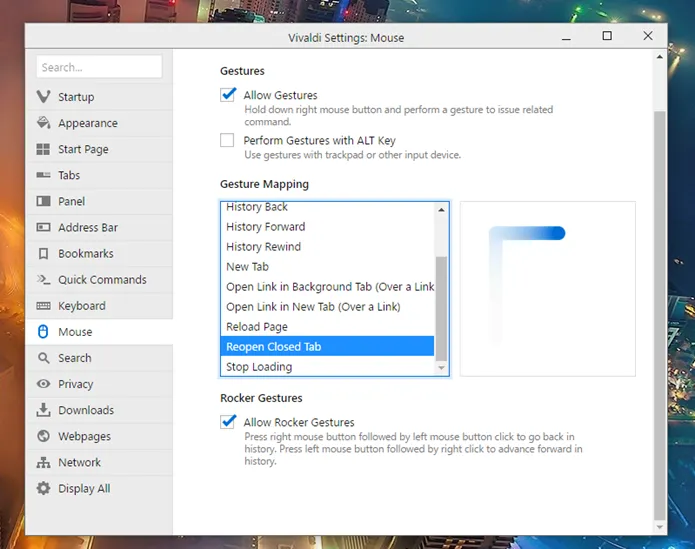This screenshot has height=549, width=695.
Task: Choose Stop Loading from gesture list
Action: click(x=259, y=367)
